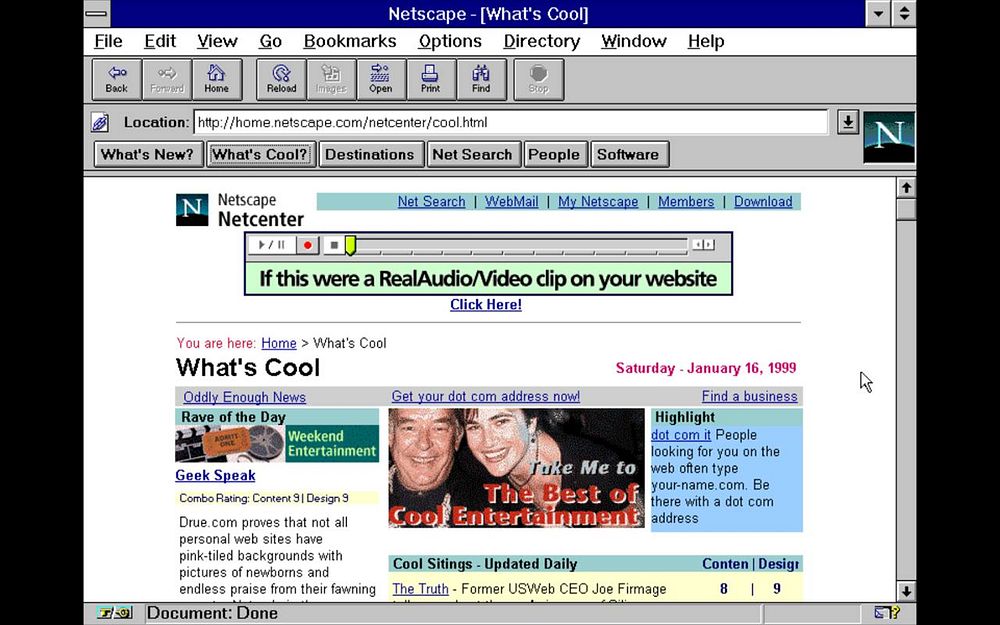The width and height of the screenshot is (1000, 625).
Task: Click the vertical scrollbar thumb
Action: click(x=906, y=209)
